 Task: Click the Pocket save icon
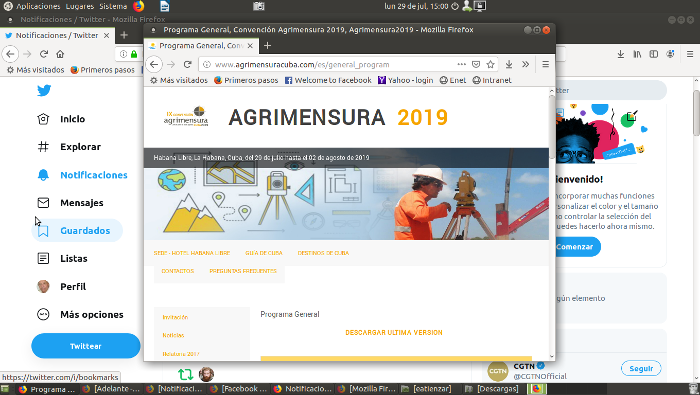coord(476,64)
